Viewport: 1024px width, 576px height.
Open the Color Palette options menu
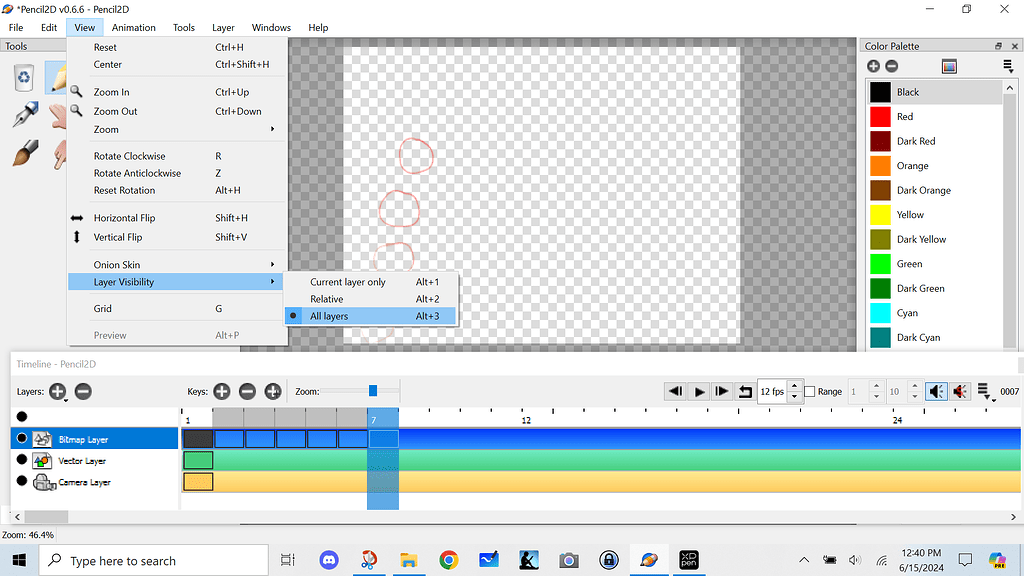coord(1008,66)
